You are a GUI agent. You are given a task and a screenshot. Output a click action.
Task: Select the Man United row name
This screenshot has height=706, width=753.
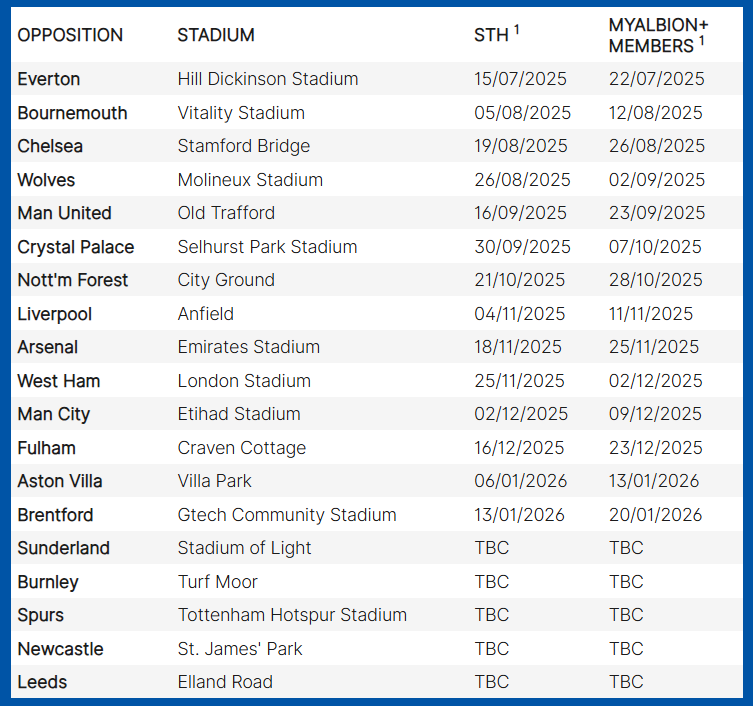pyautogui.click(x=65, y=213)
